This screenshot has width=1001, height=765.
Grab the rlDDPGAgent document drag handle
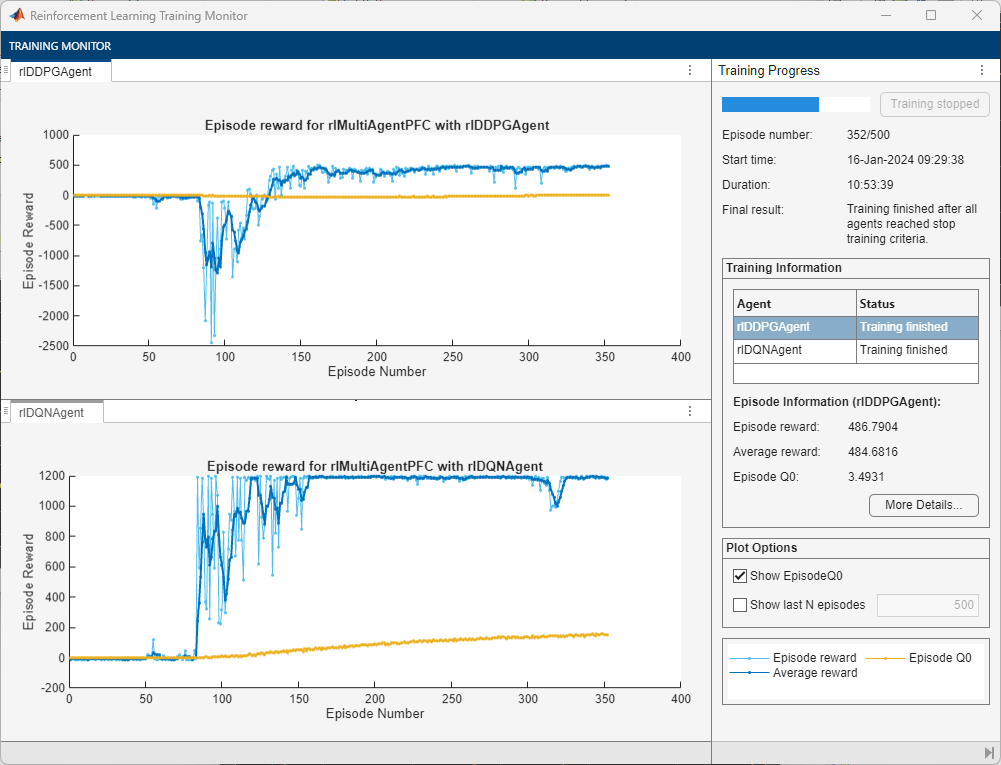pyautogui.click(x=6, y=70)
